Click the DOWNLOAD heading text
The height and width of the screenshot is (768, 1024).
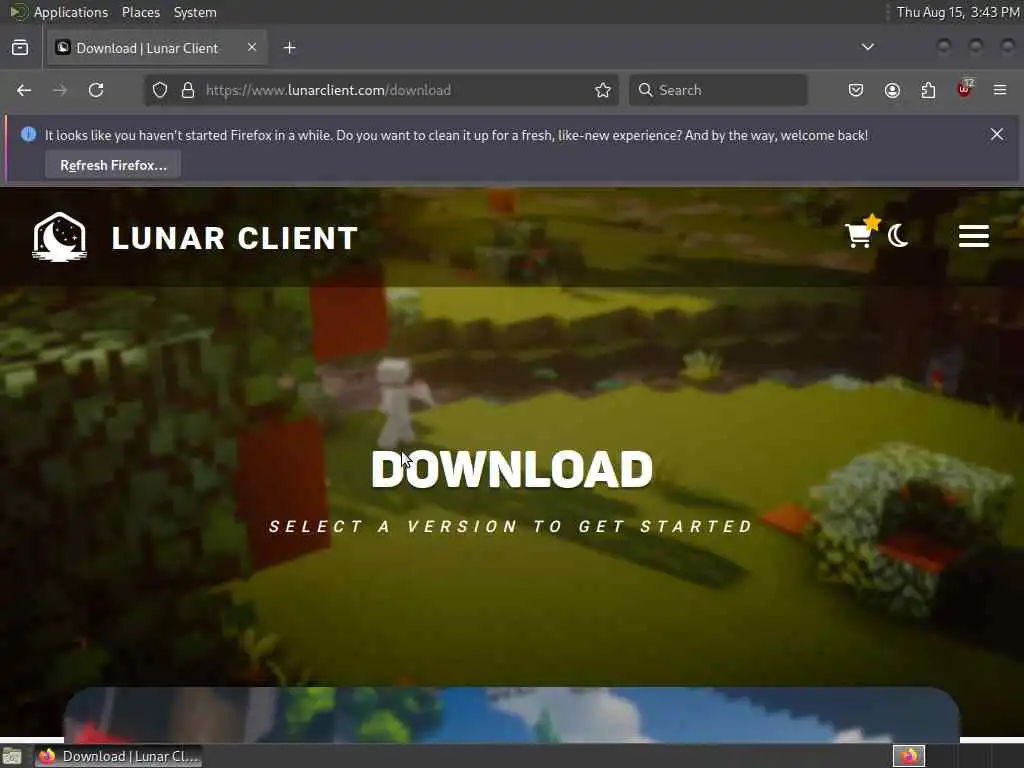click(512, 469)
